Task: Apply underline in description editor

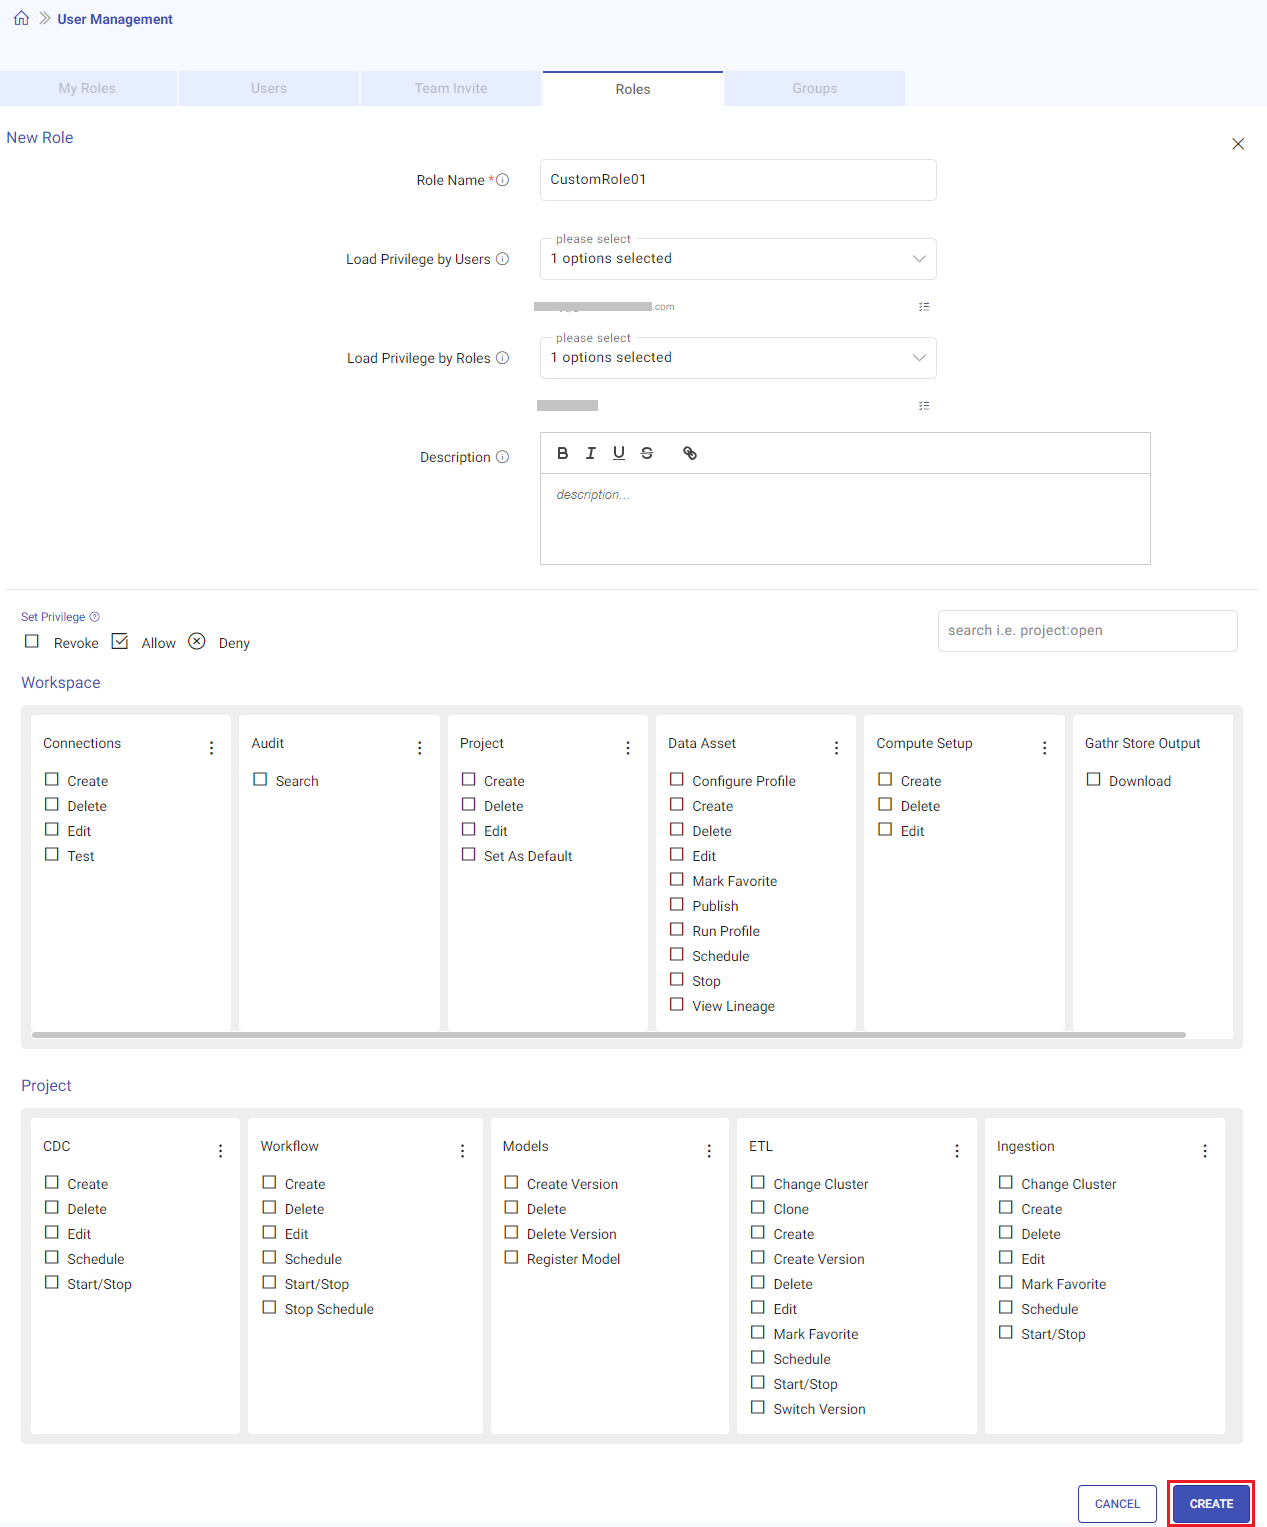Action: tap(618, 453)
